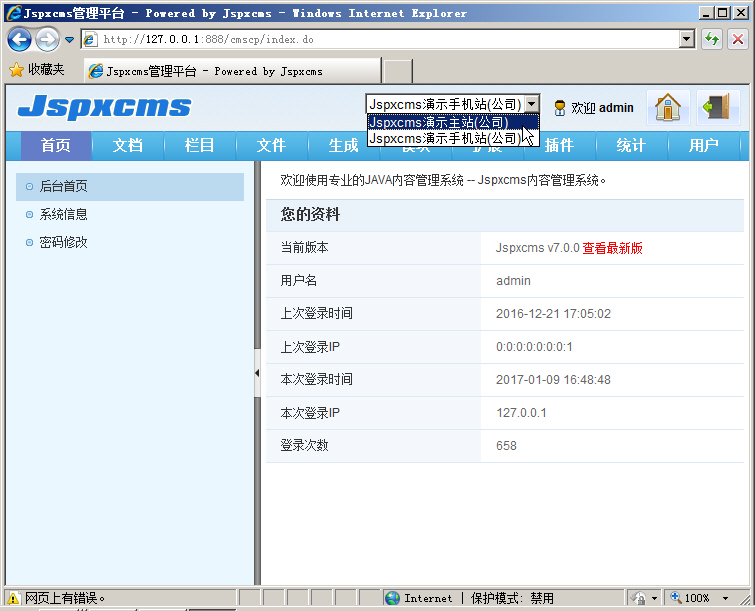755x611 pixels.
Task: Click the 2017-01-09 16:48:48 time value
Action: (553, 380)
